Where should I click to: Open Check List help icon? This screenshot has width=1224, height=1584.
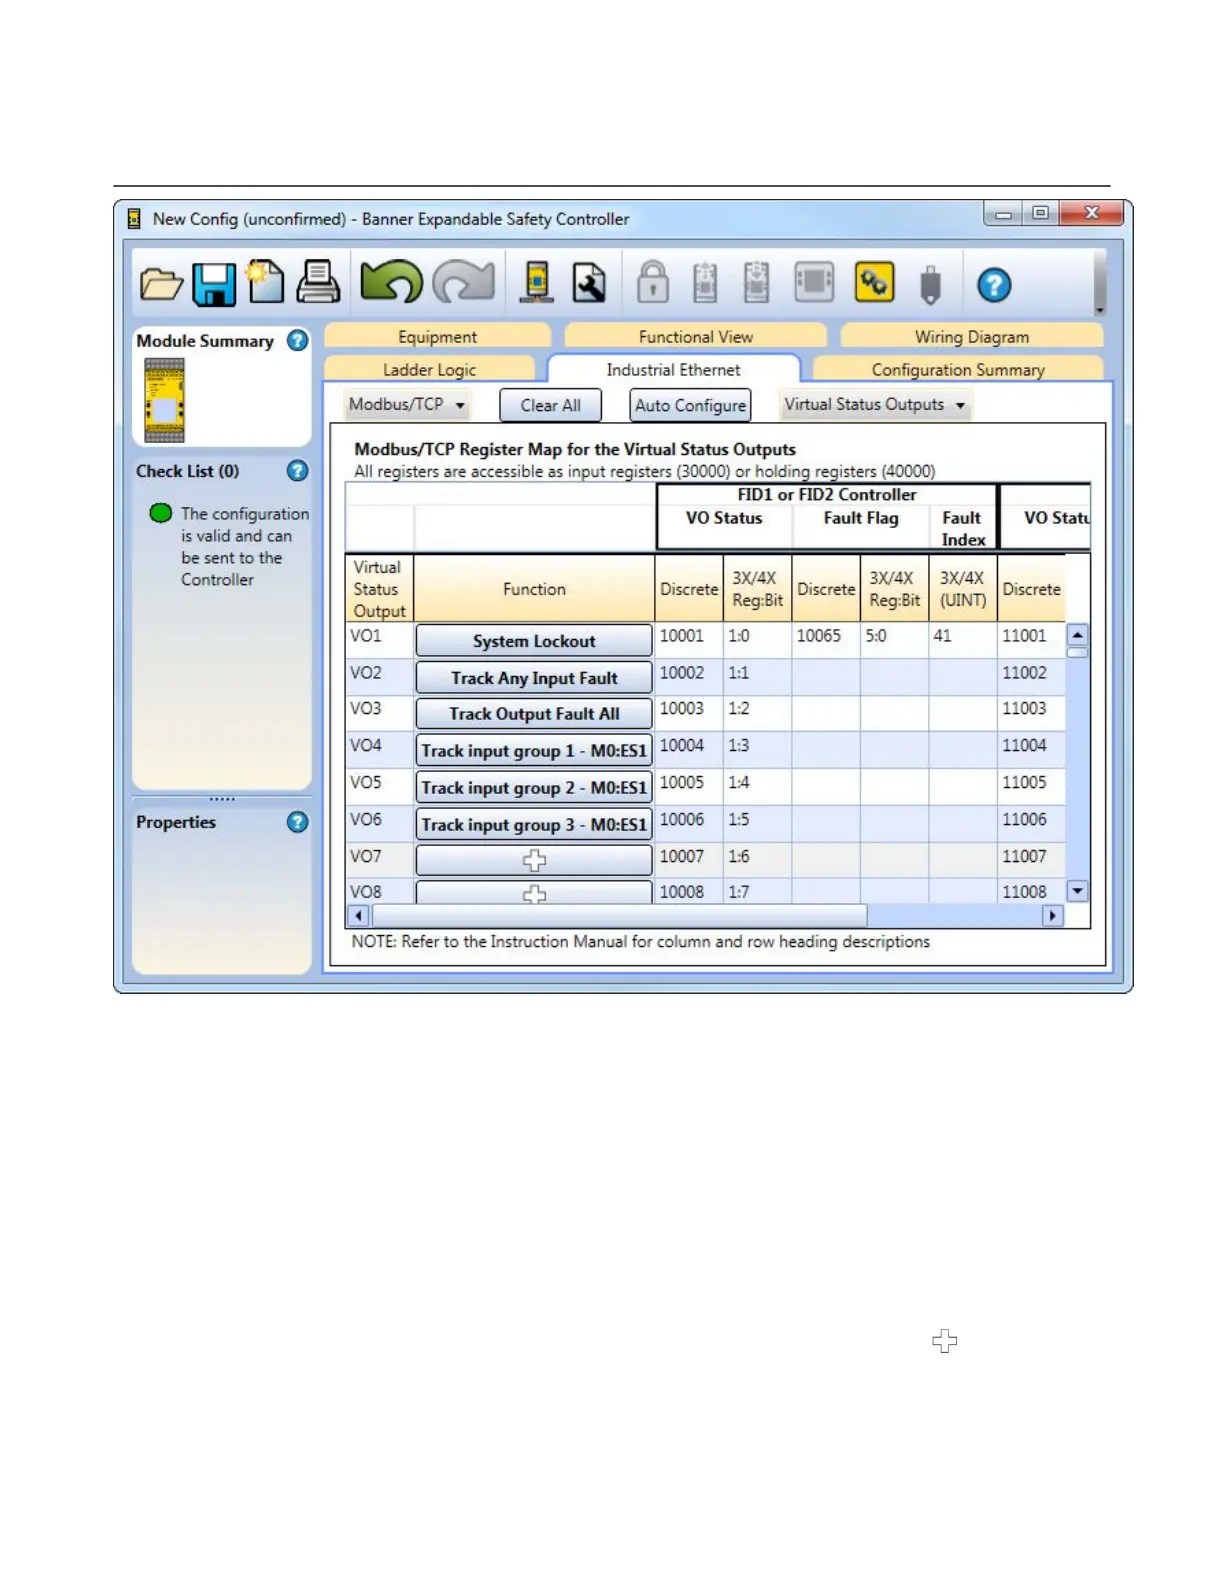[297, 471]
